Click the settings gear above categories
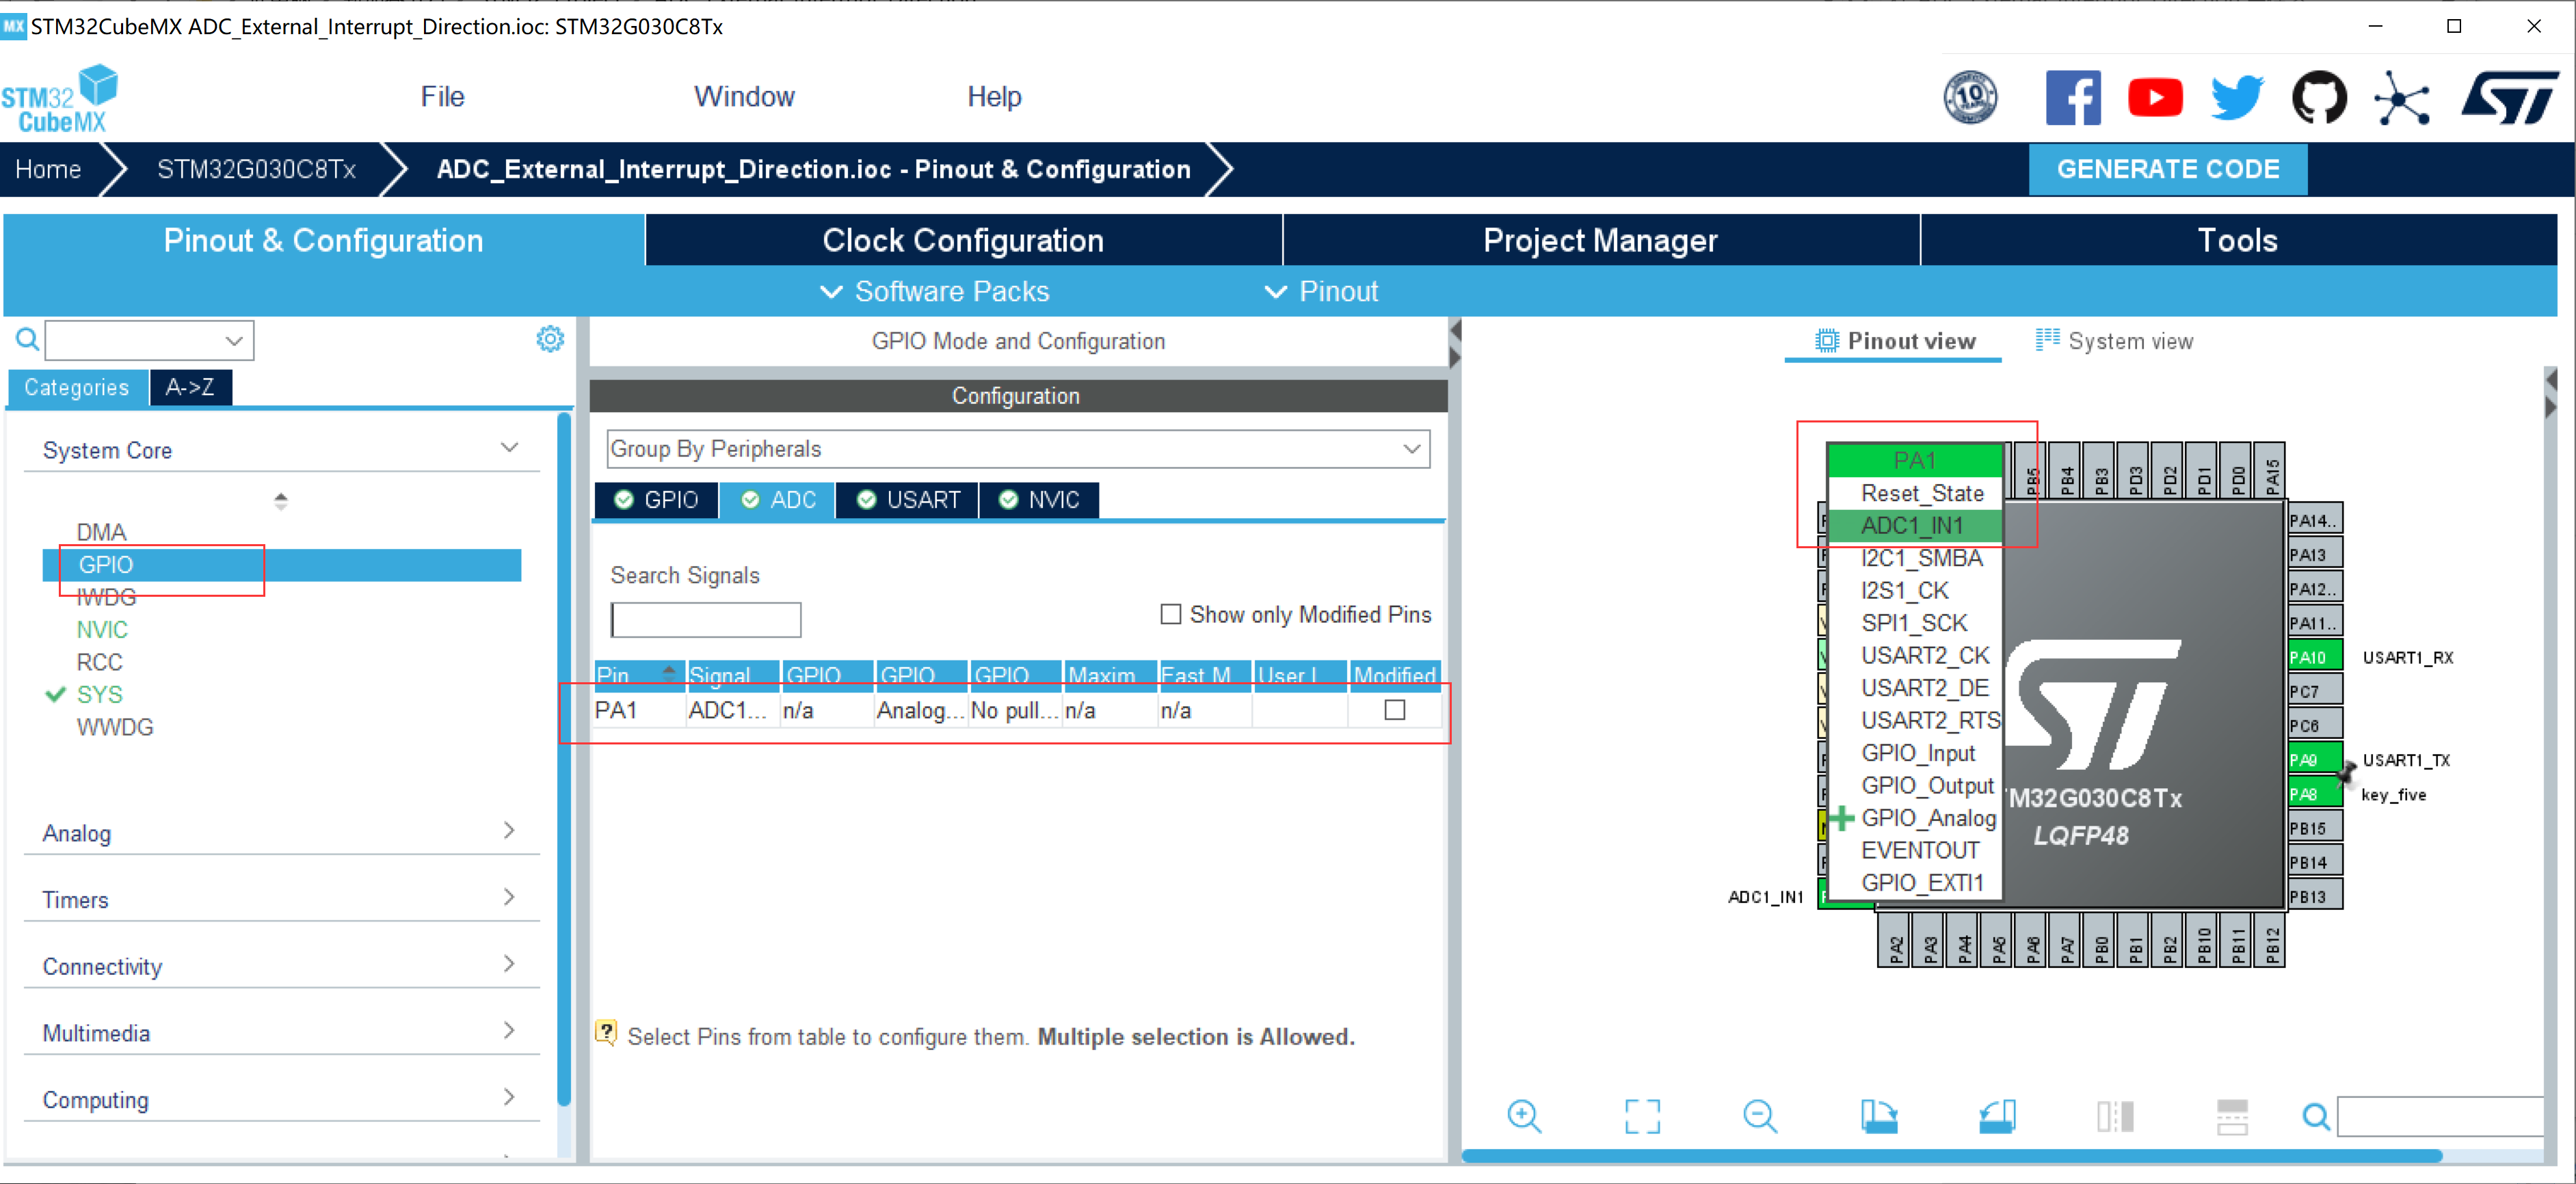 (x=550, y=339)
